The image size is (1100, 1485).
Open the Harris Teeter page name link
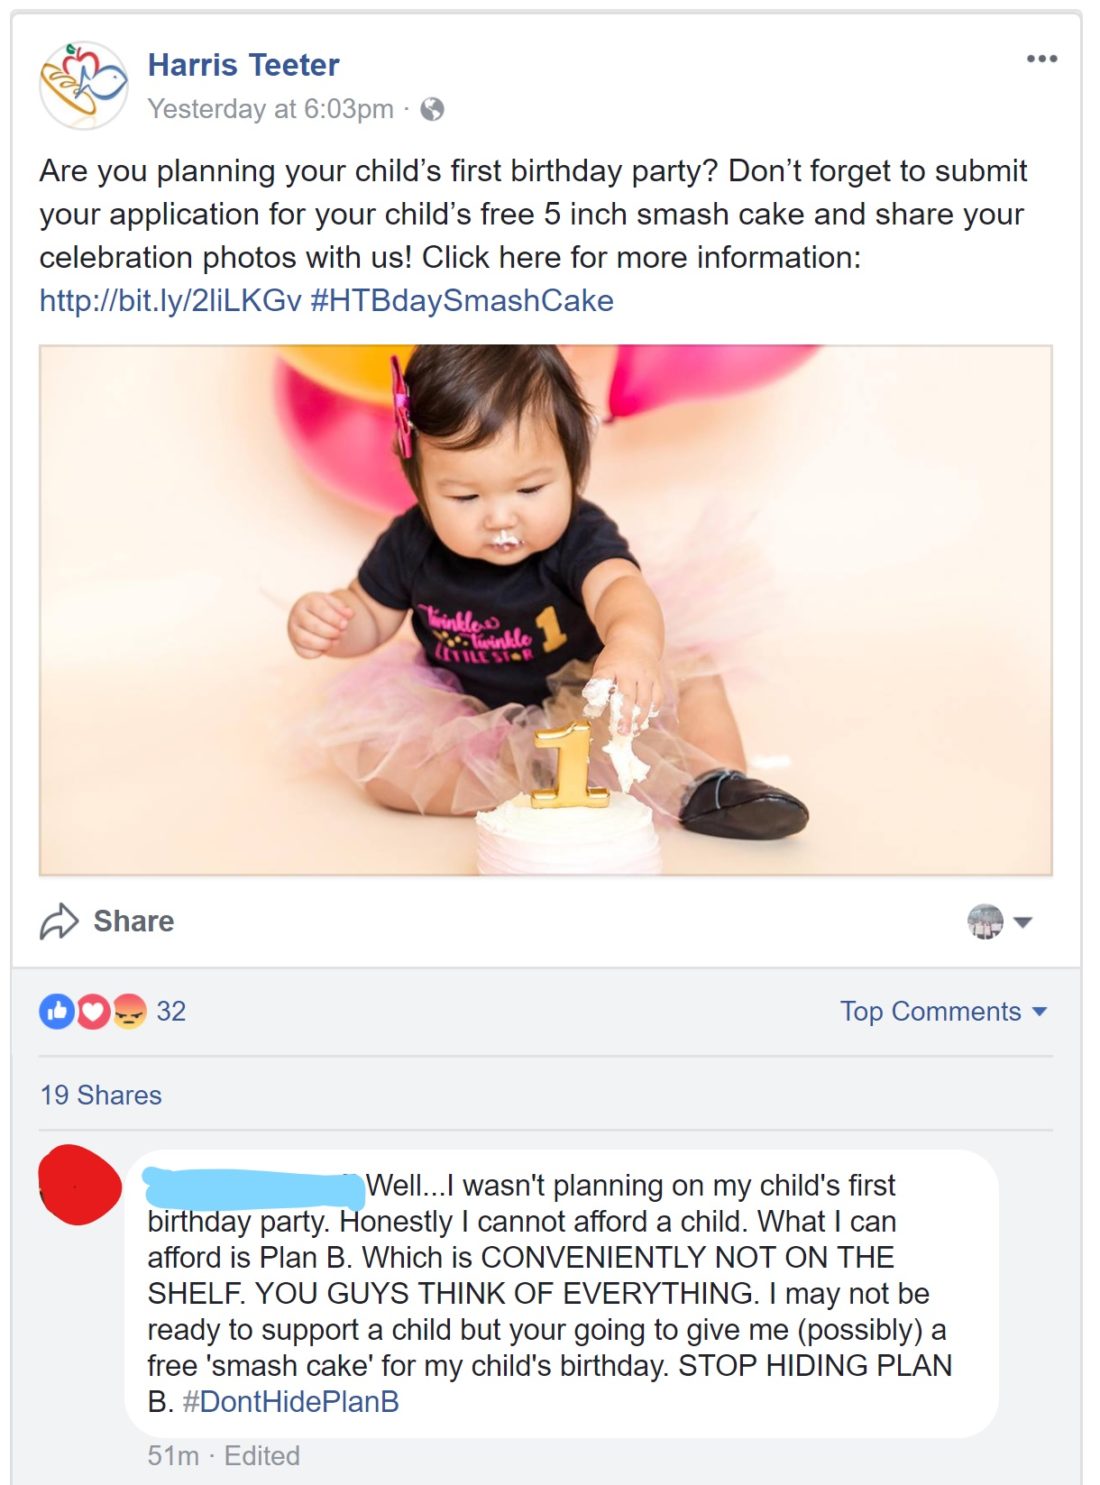point(243,65)
